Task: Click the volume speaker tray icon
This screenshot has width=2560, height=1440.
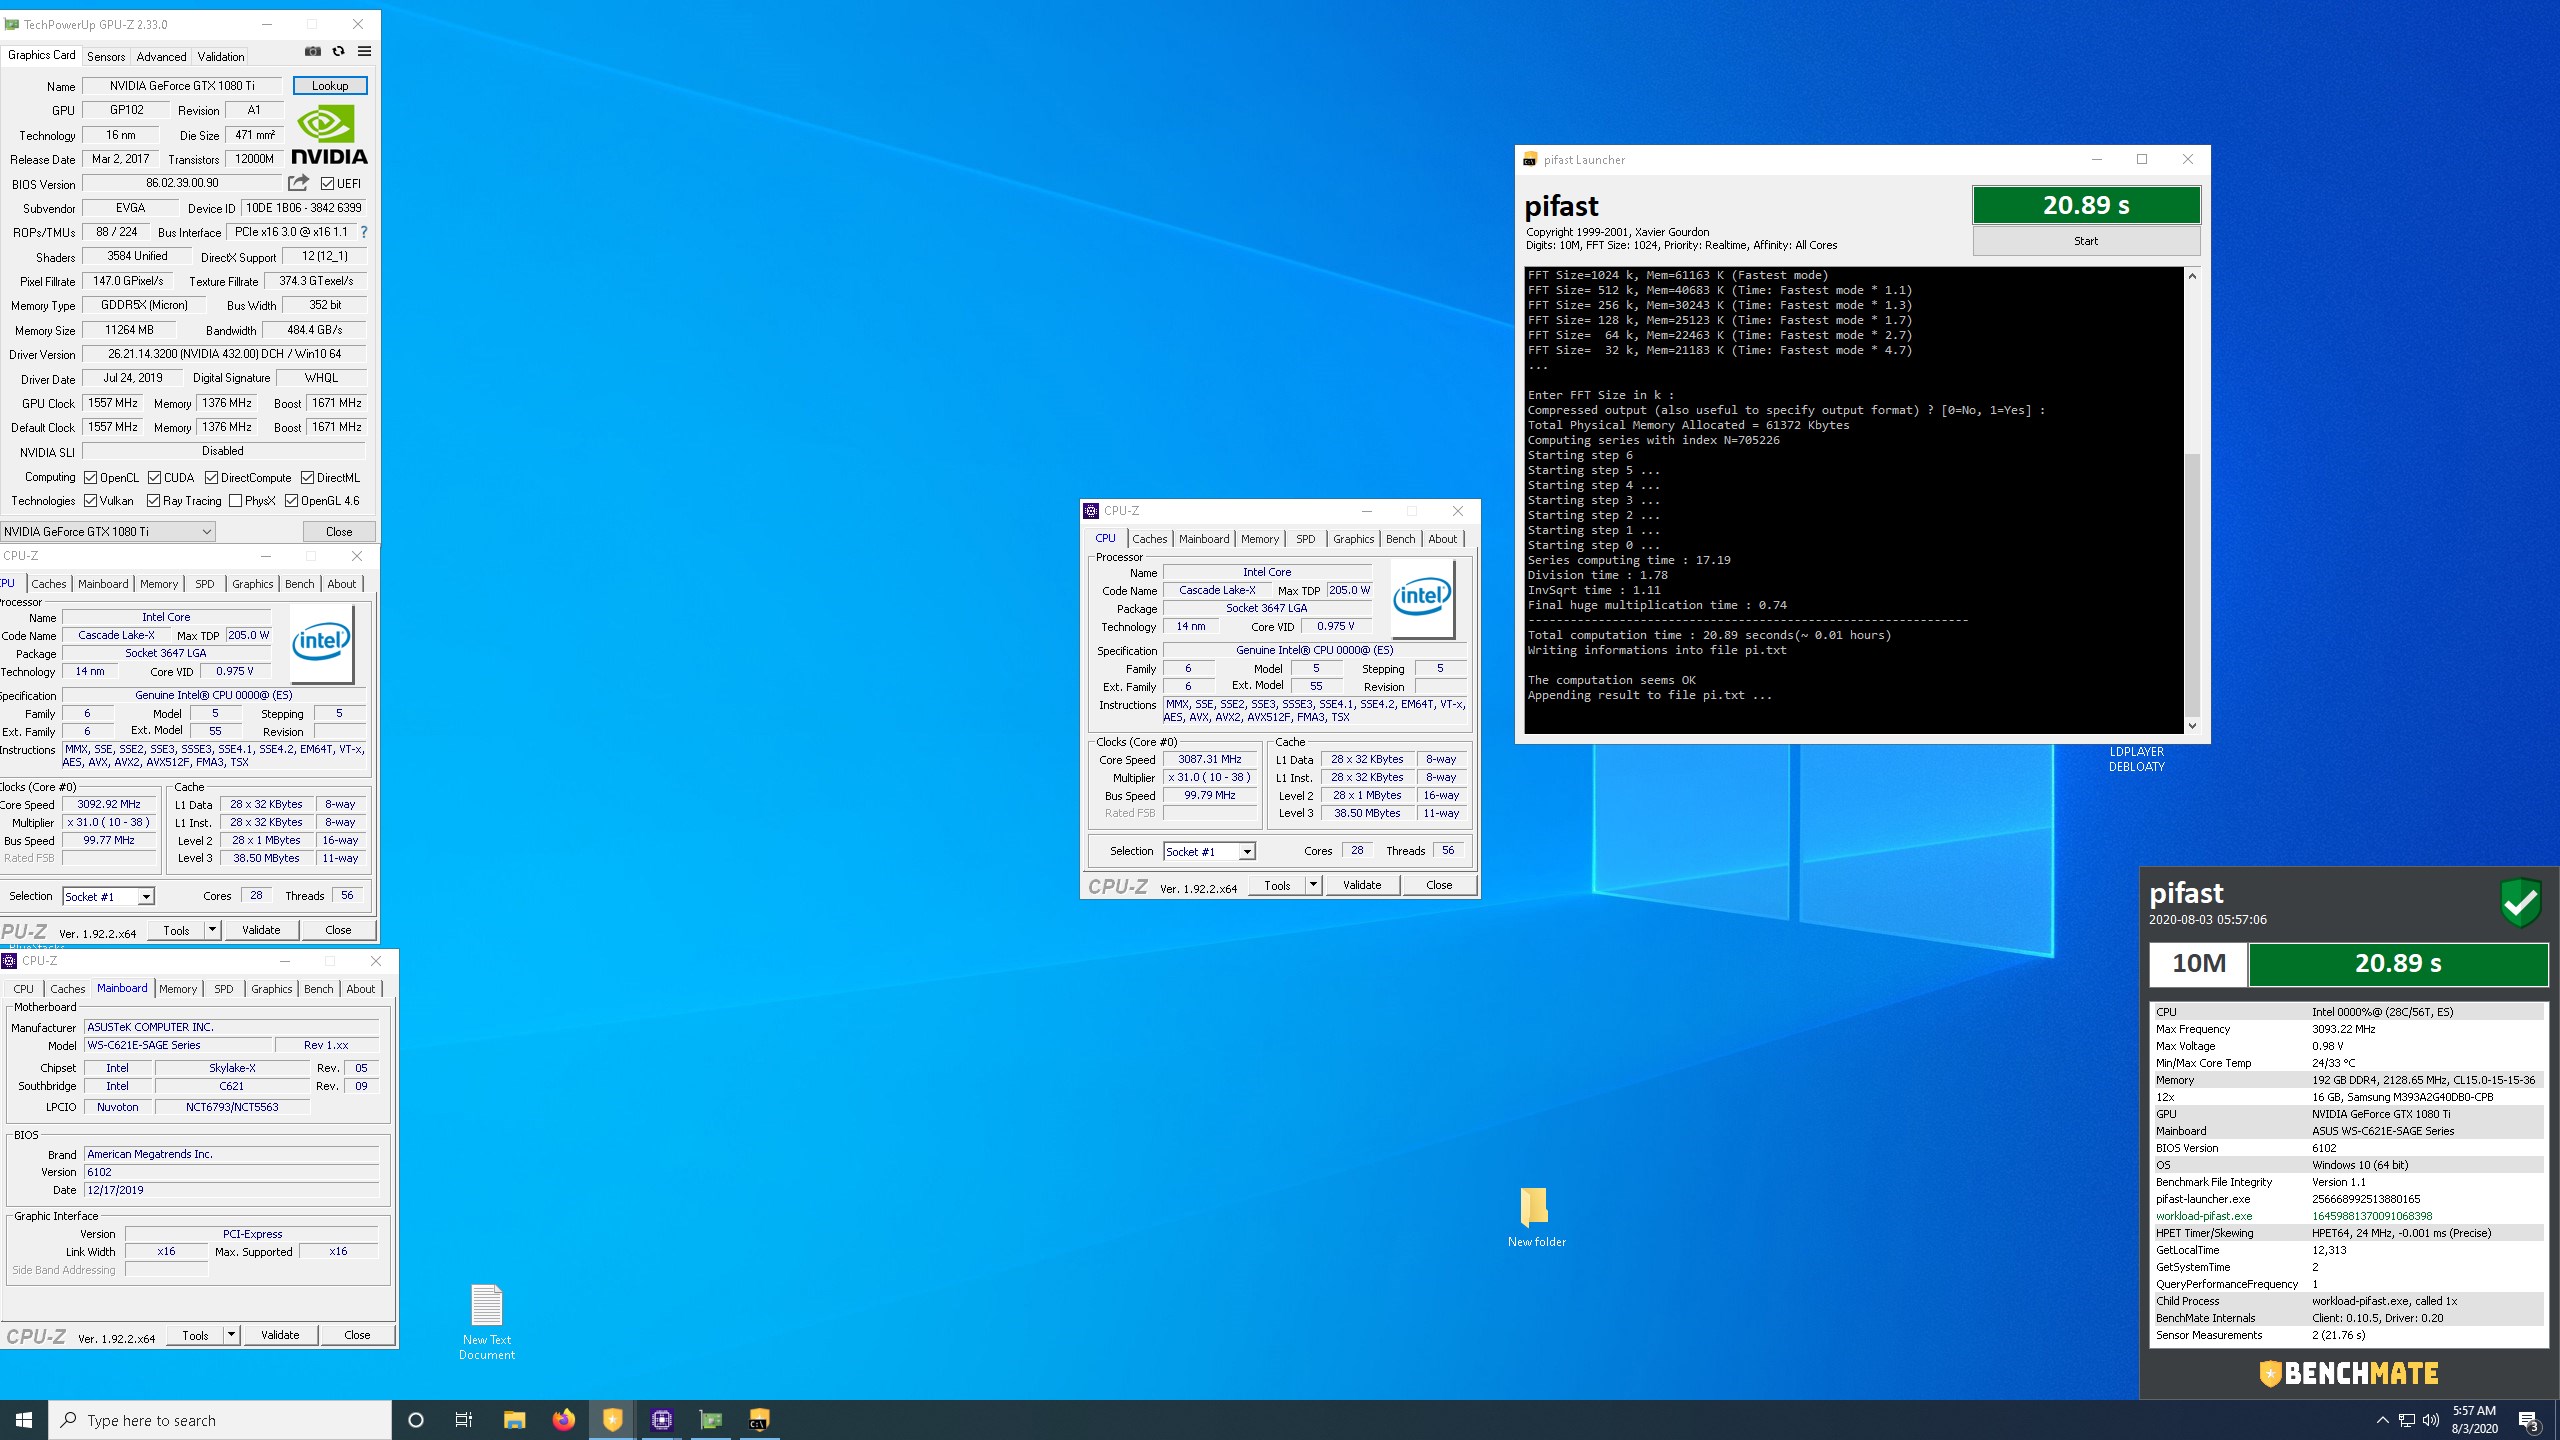Action: point(2431,1420)
